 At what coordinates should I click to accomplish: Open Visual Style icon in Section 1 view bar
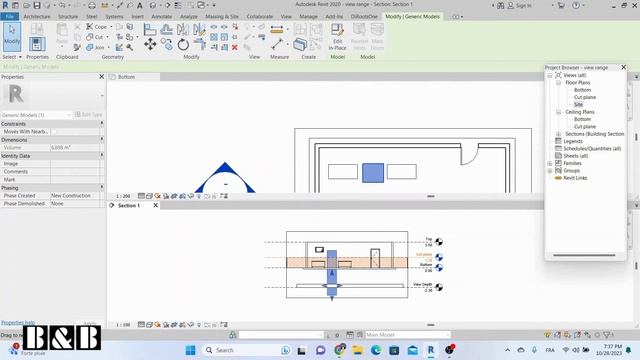pyautogui.click(x=149, y=325)
